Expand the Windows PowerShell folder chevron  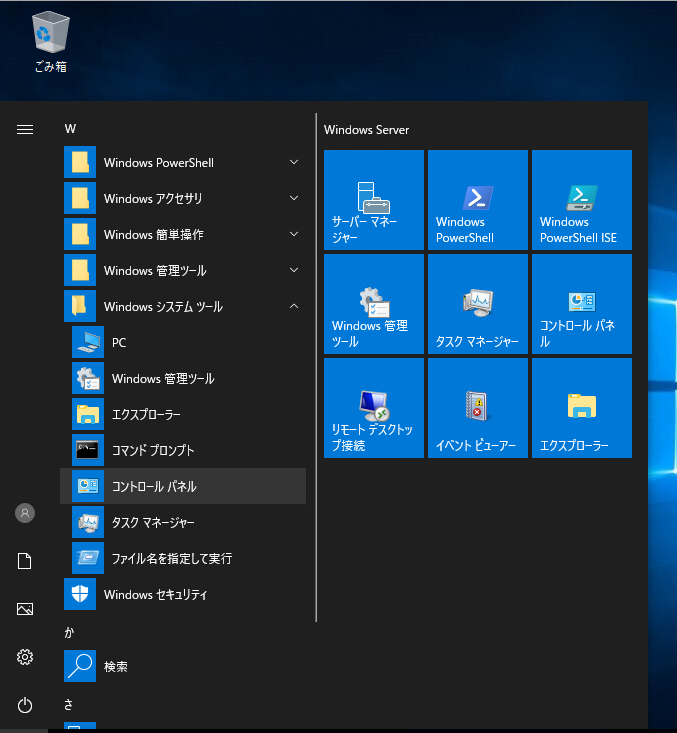tap(294, 162)
